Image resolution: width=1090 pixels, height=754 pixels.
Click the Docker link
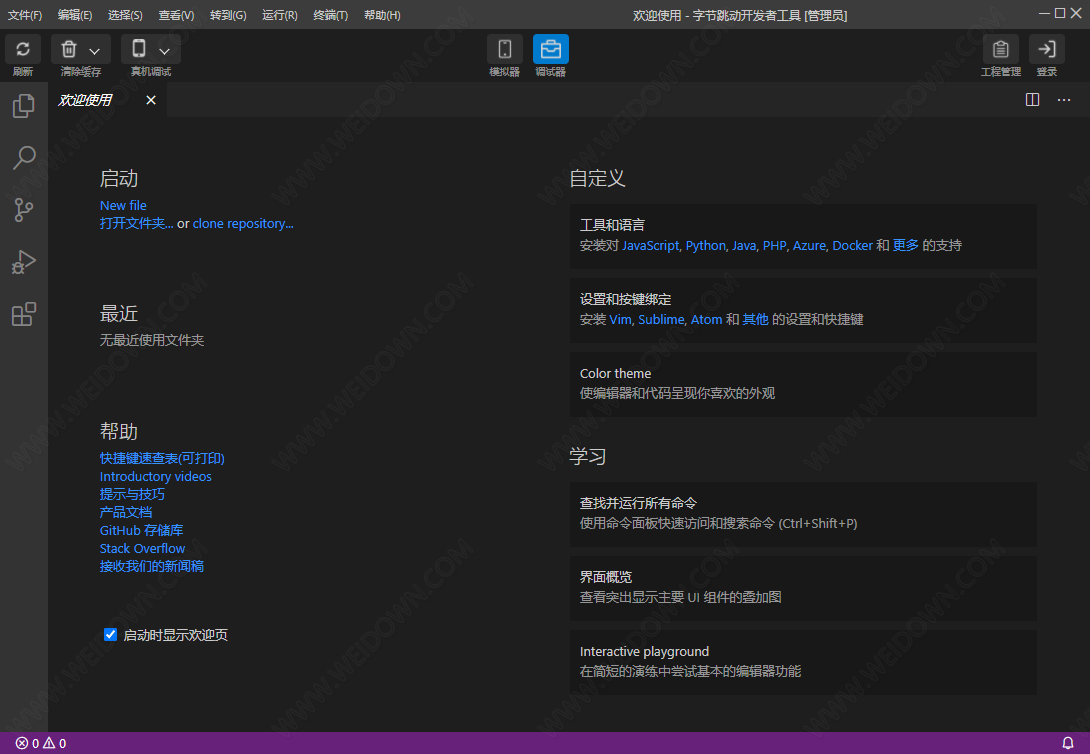[852, 245]
